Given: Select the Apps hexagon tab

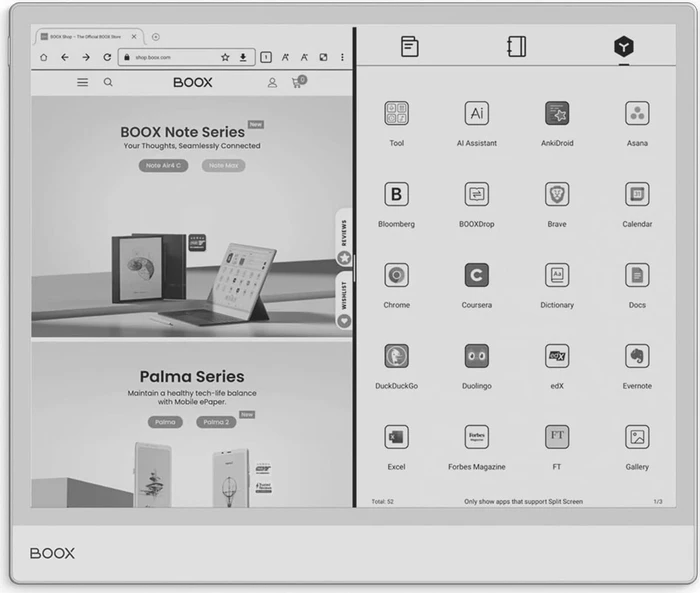Looking at the screenshot, I should (624, 46).
